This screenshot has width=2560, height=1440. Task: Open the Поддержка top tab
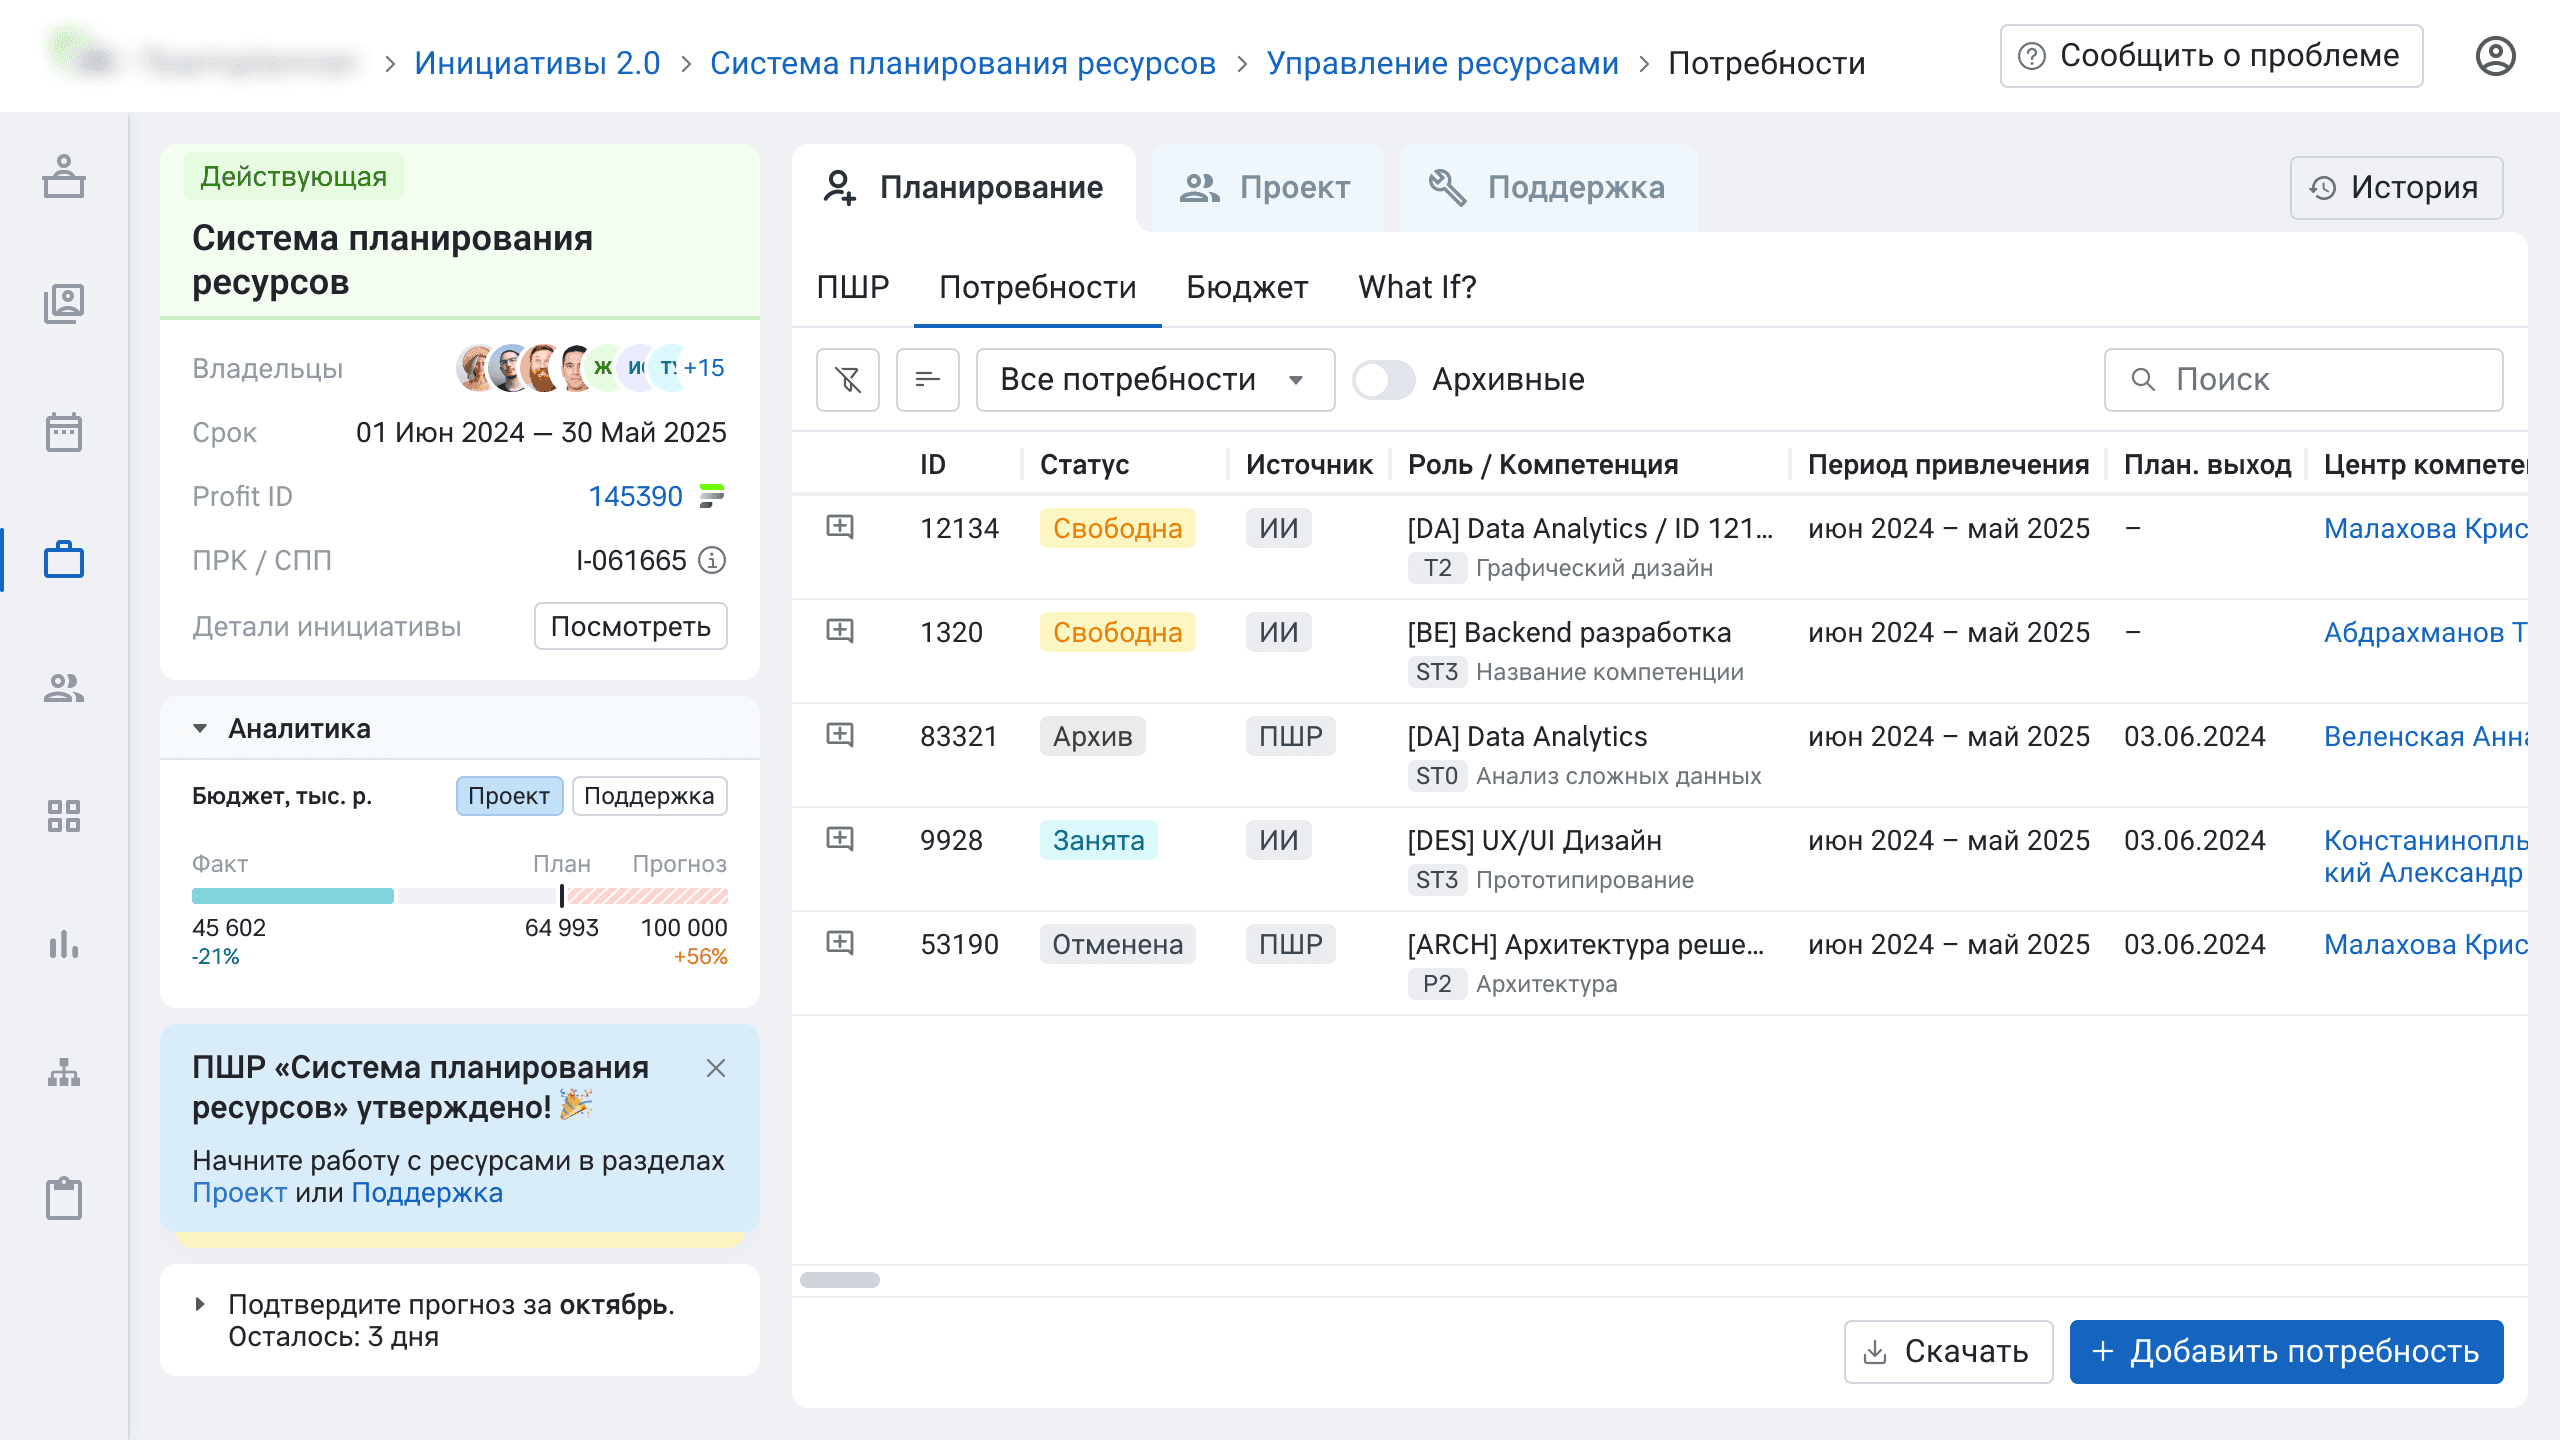1548,188
